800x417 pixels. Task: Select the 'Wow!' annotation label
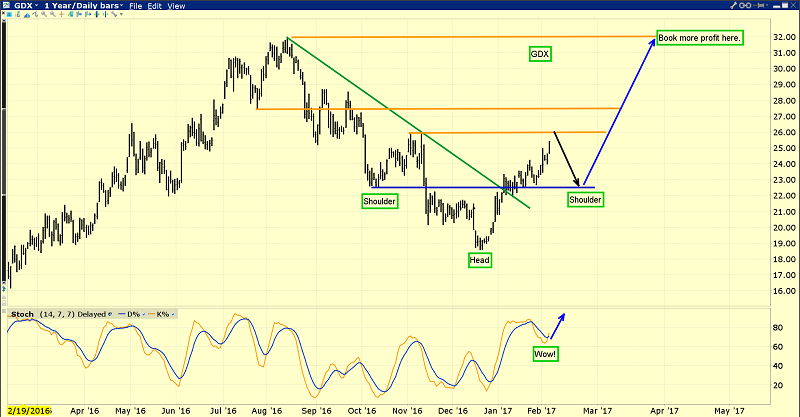click(545, 354)
